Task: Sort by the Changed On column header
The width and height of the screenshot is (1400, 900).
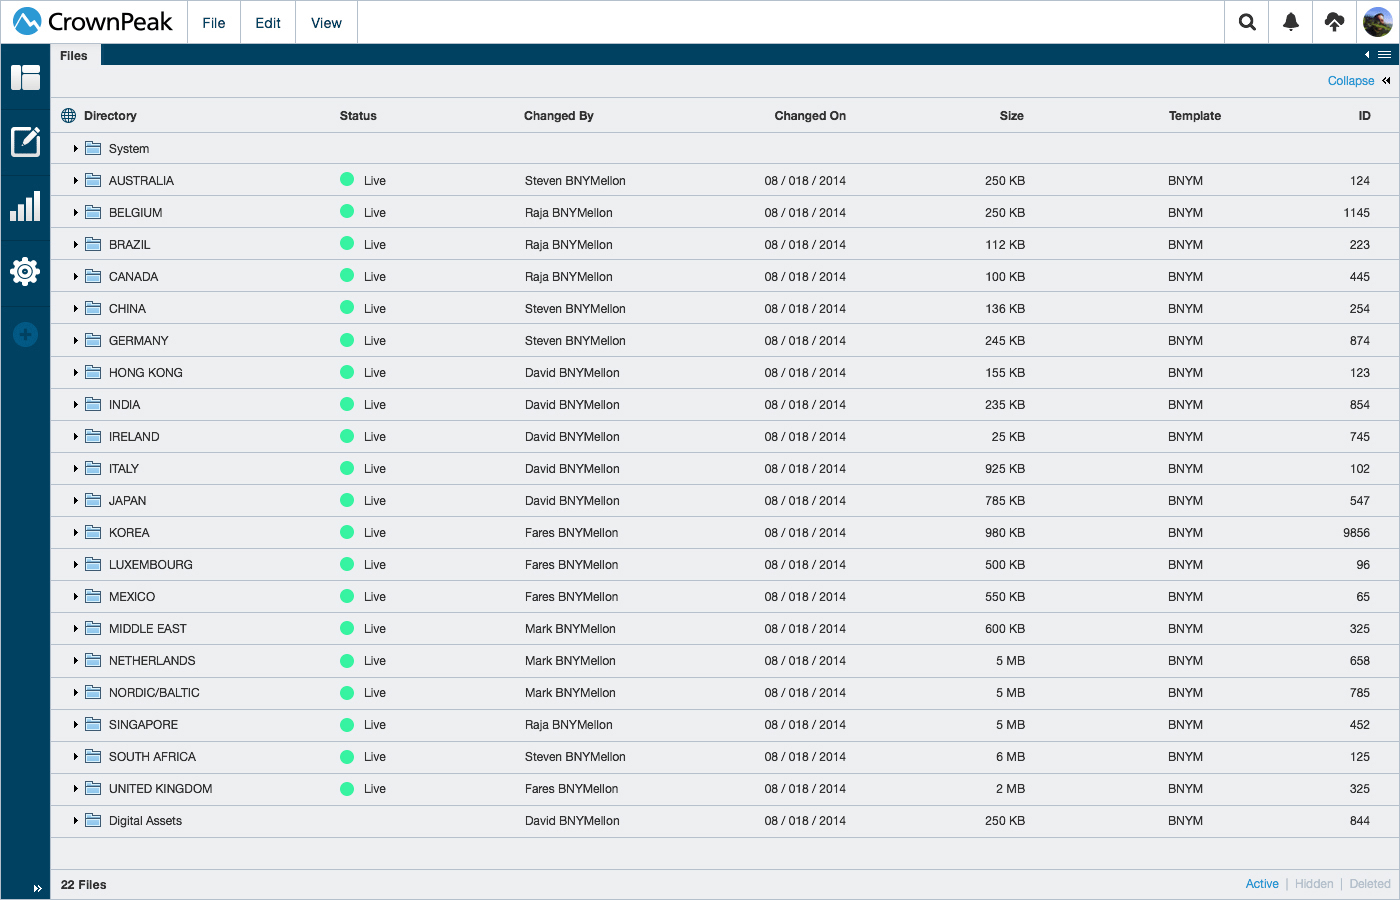Action: click(810, 116)
